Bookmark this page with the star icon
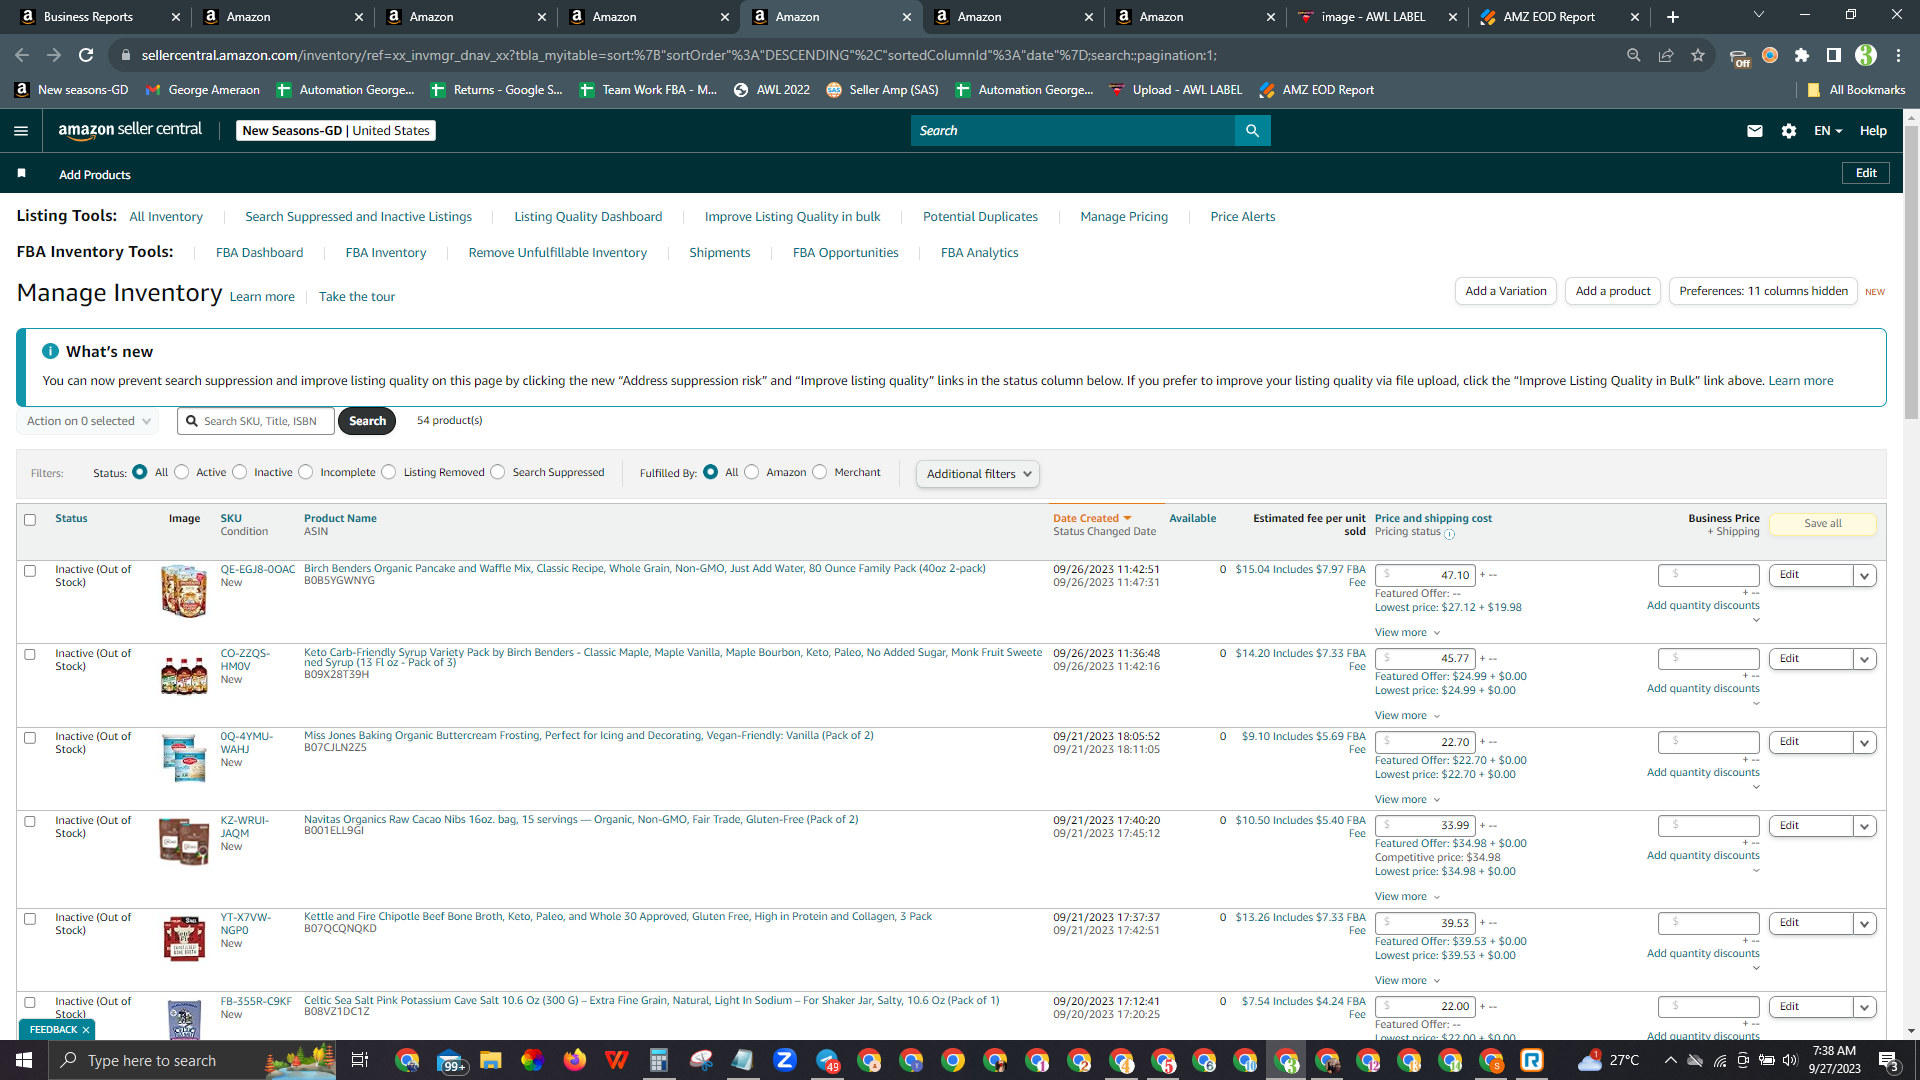 (x=1698, y=55)
